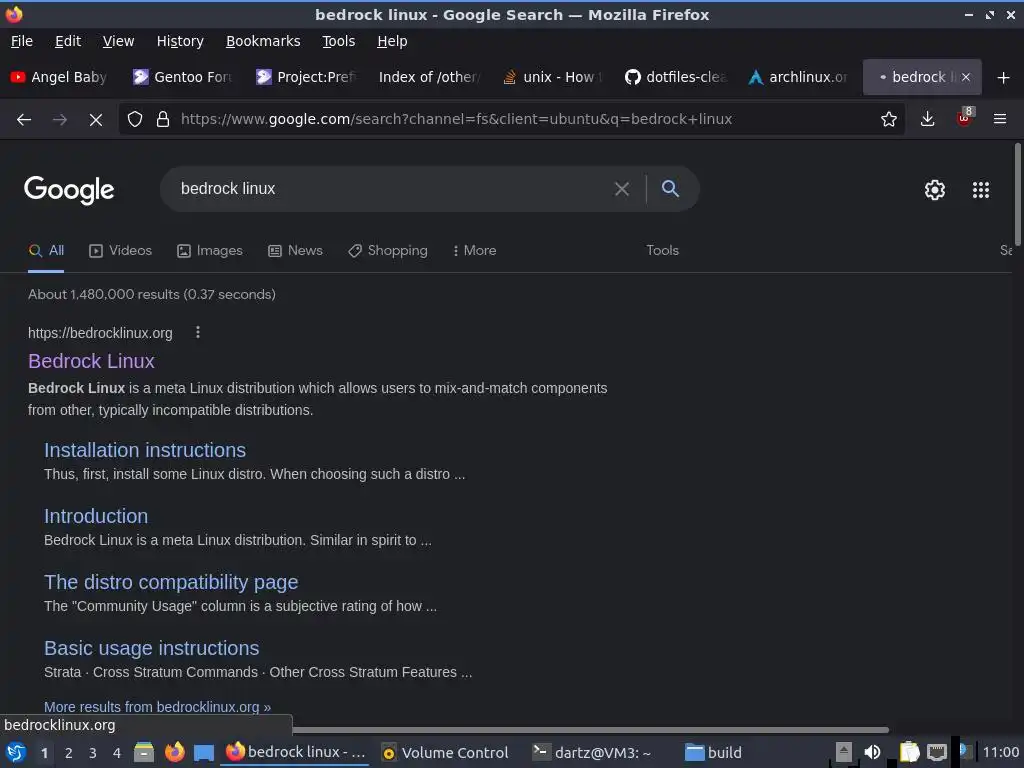Open the Google apps grid
The width and height of the screenshot is (1024, 768).
(980, 190)
